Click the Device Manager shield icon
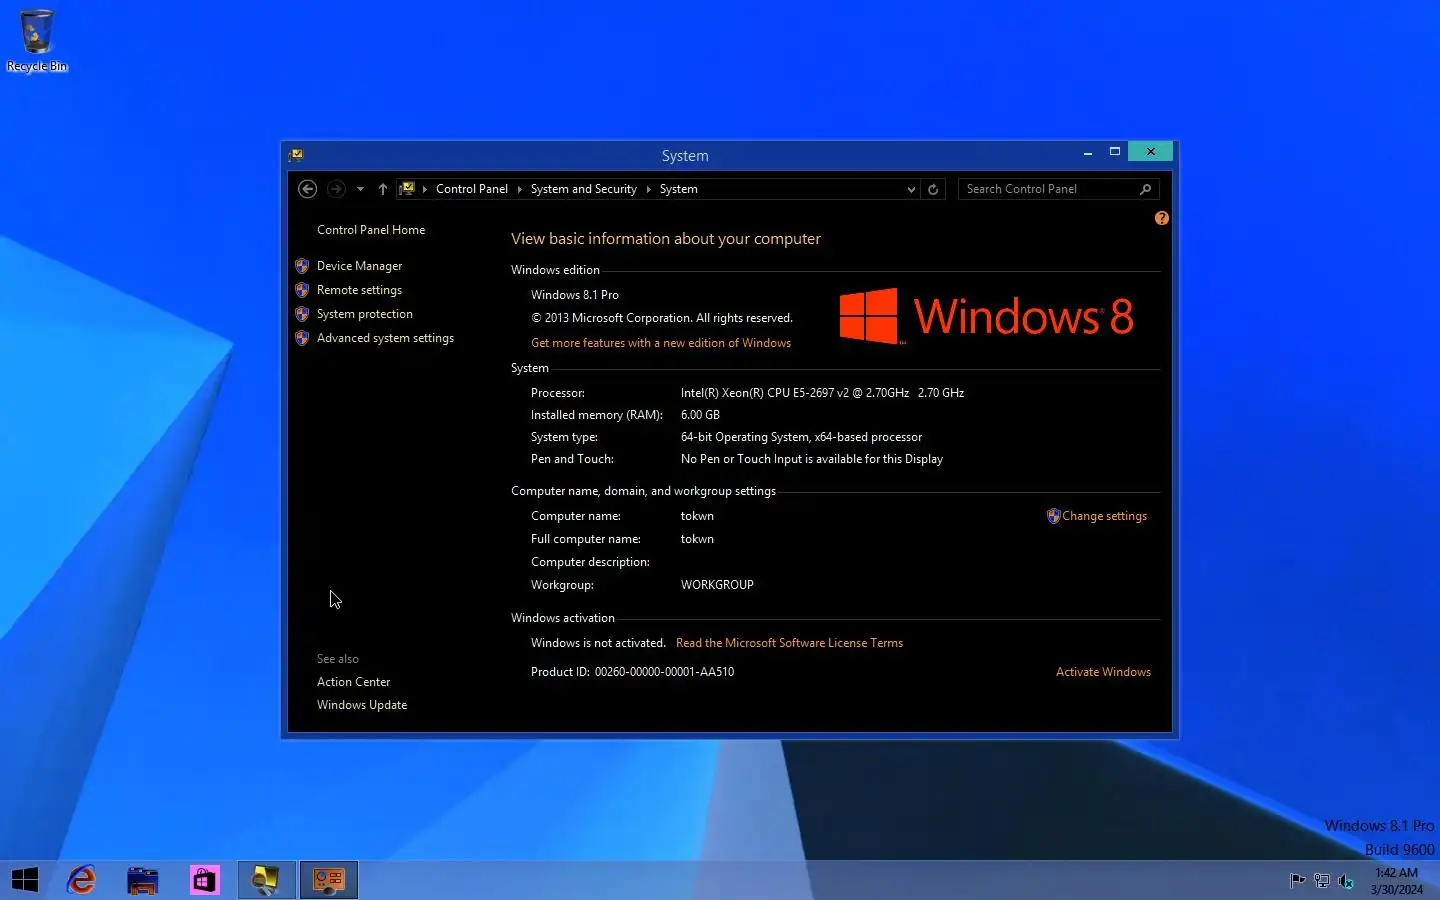 pyautogui.click(x=302, y=266)
